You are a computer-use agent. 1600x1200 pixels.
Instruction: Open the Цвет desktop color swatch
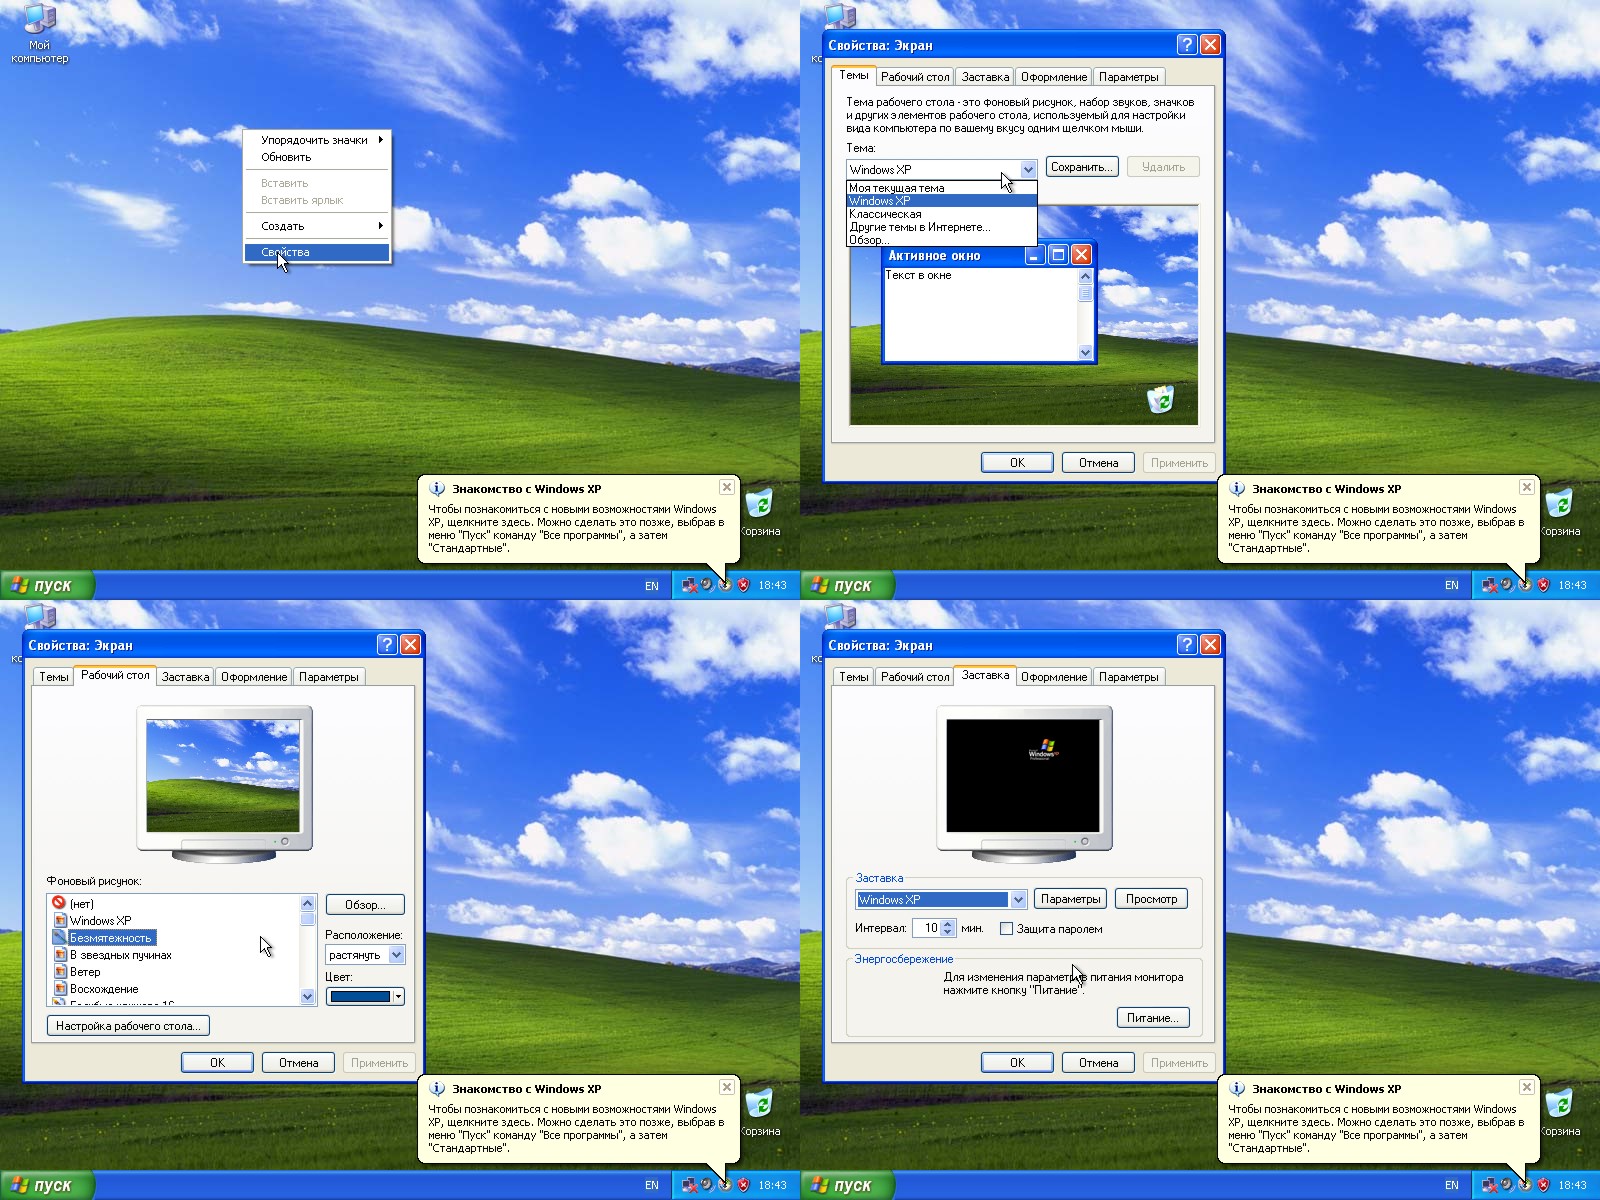(365, 996)
